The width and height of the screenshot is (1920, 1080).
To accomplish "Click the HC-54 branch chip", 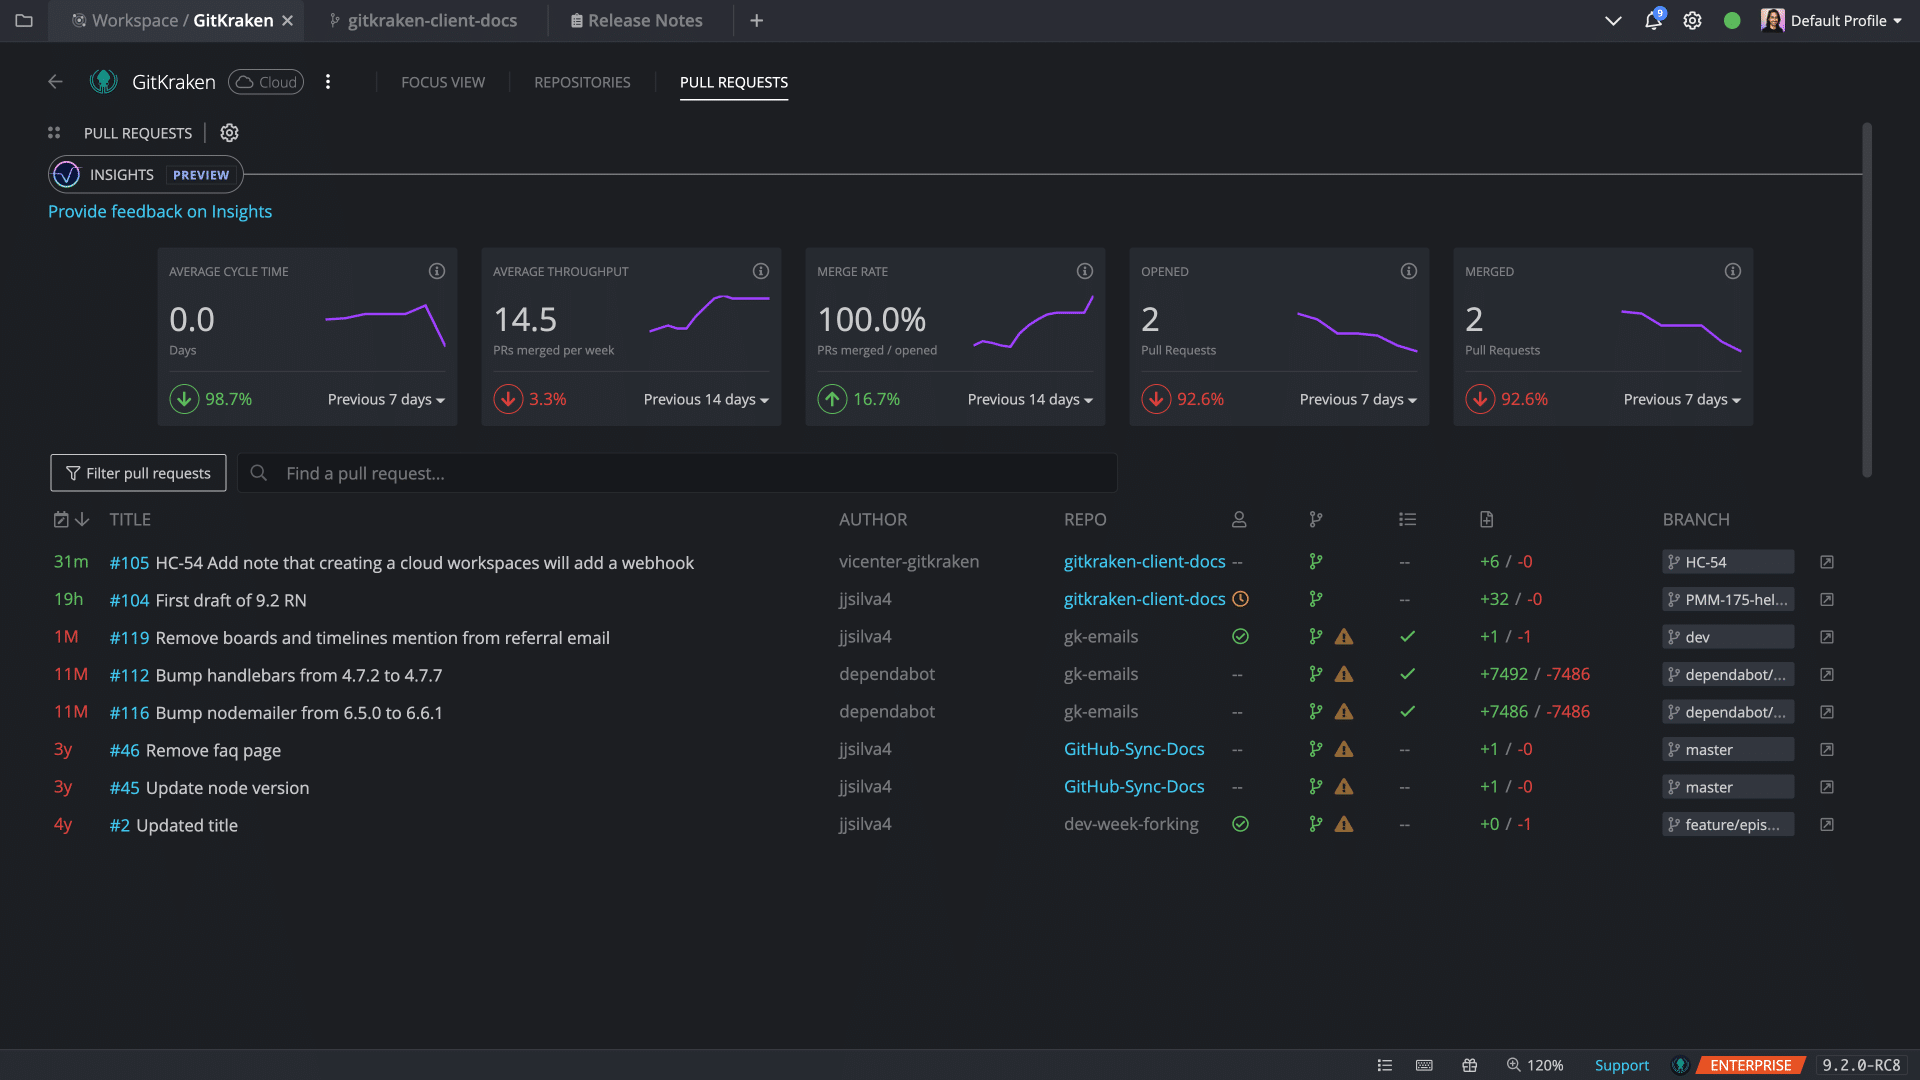I will (1727, 562).
